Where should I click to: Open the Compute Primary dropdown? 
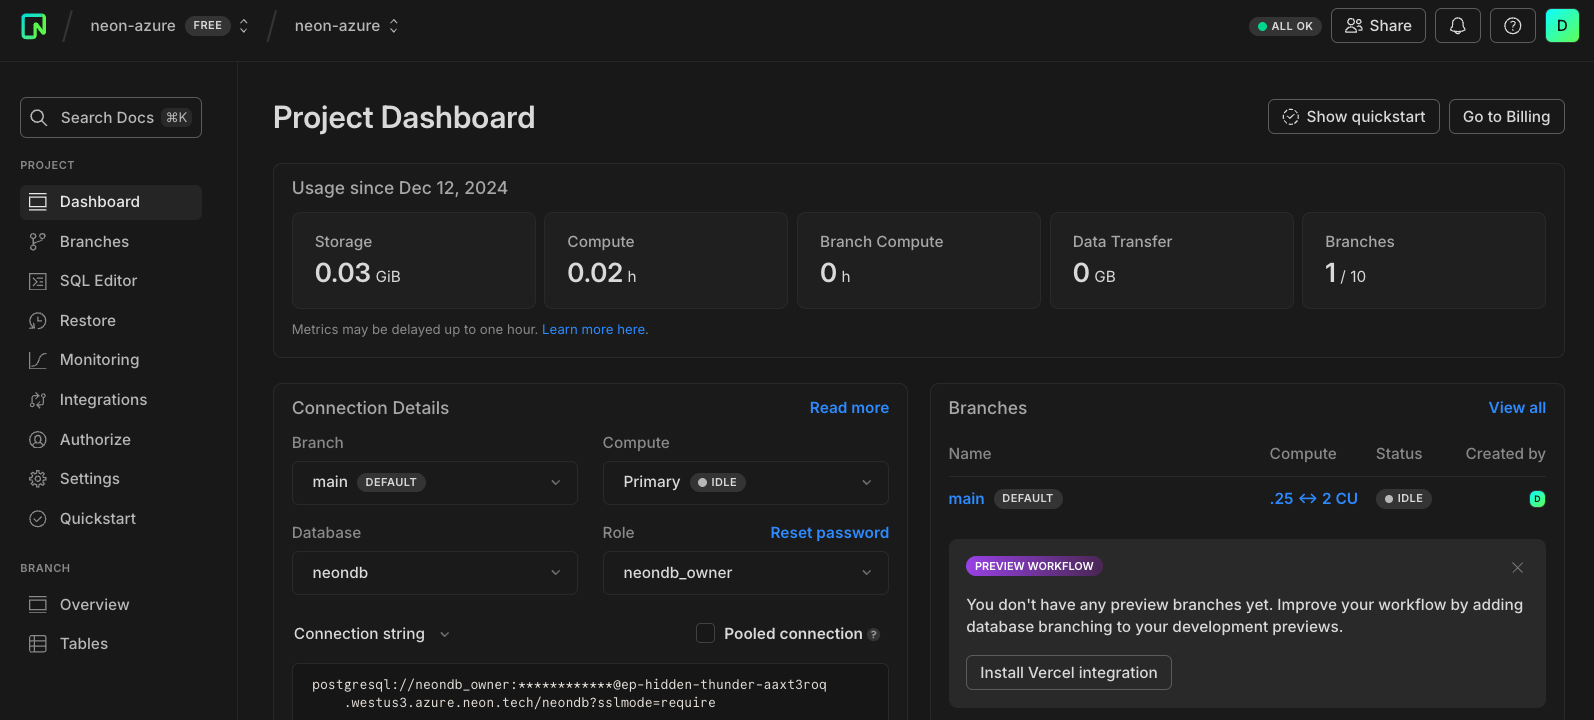pos(745,482)
